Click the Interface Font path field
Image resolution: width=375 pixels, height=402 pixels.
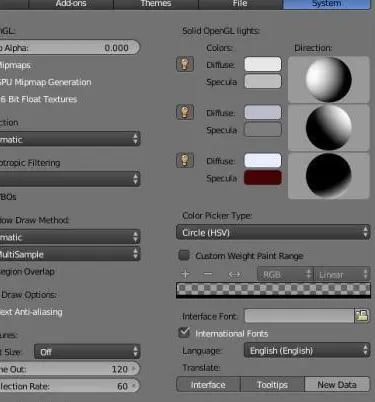pyautogui.click(x=299, y=316)
